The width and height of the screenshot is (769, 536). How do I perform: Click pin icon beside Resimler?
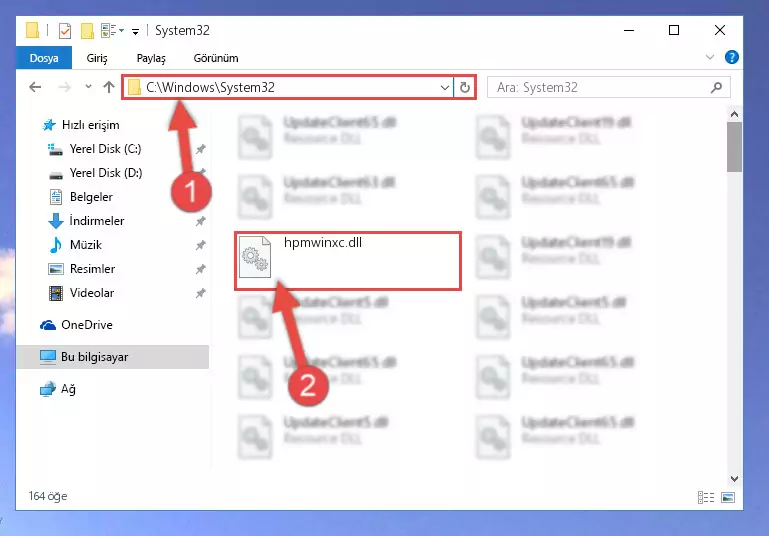coord(201,269)
